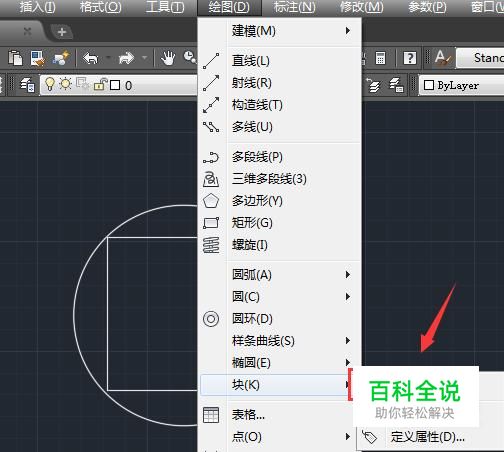Click the text style A icon
This screenshot has width=504, height=452.
pos(443,58)
